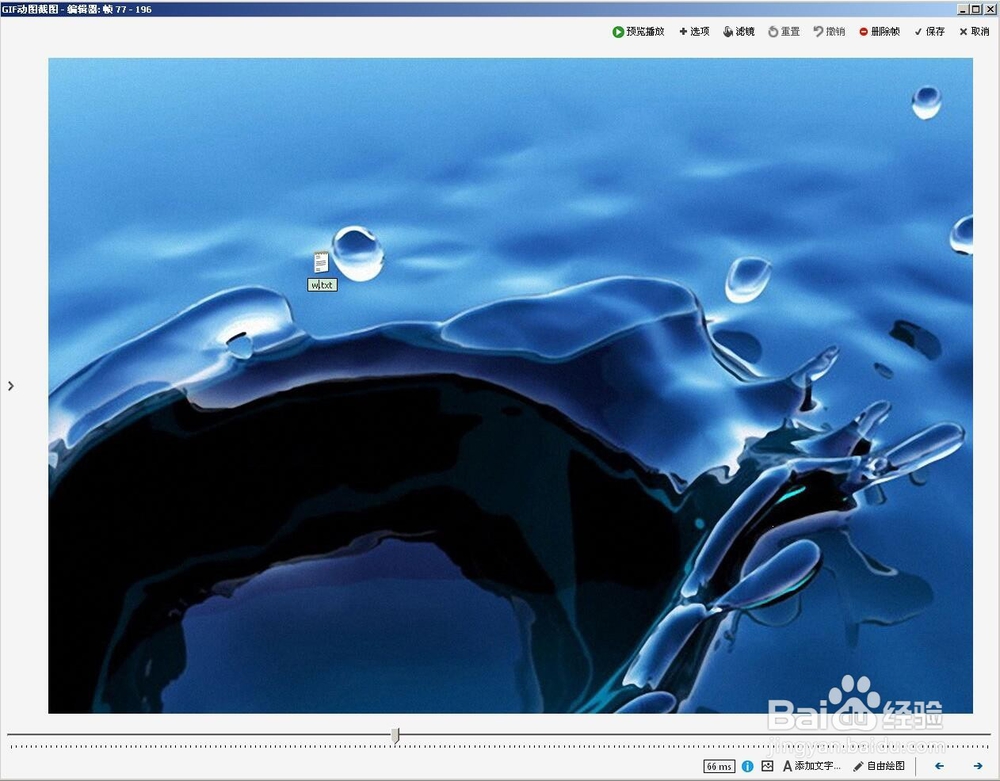Click the 66 ms frame delay field

pyautogui.click(x=719, y=766)
